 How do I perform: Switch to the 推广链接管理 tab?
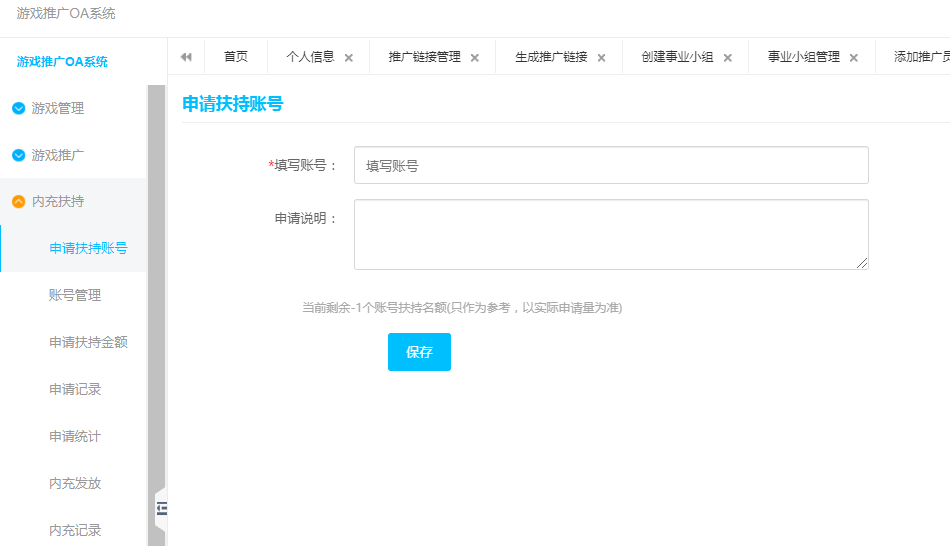pos(424,57)
